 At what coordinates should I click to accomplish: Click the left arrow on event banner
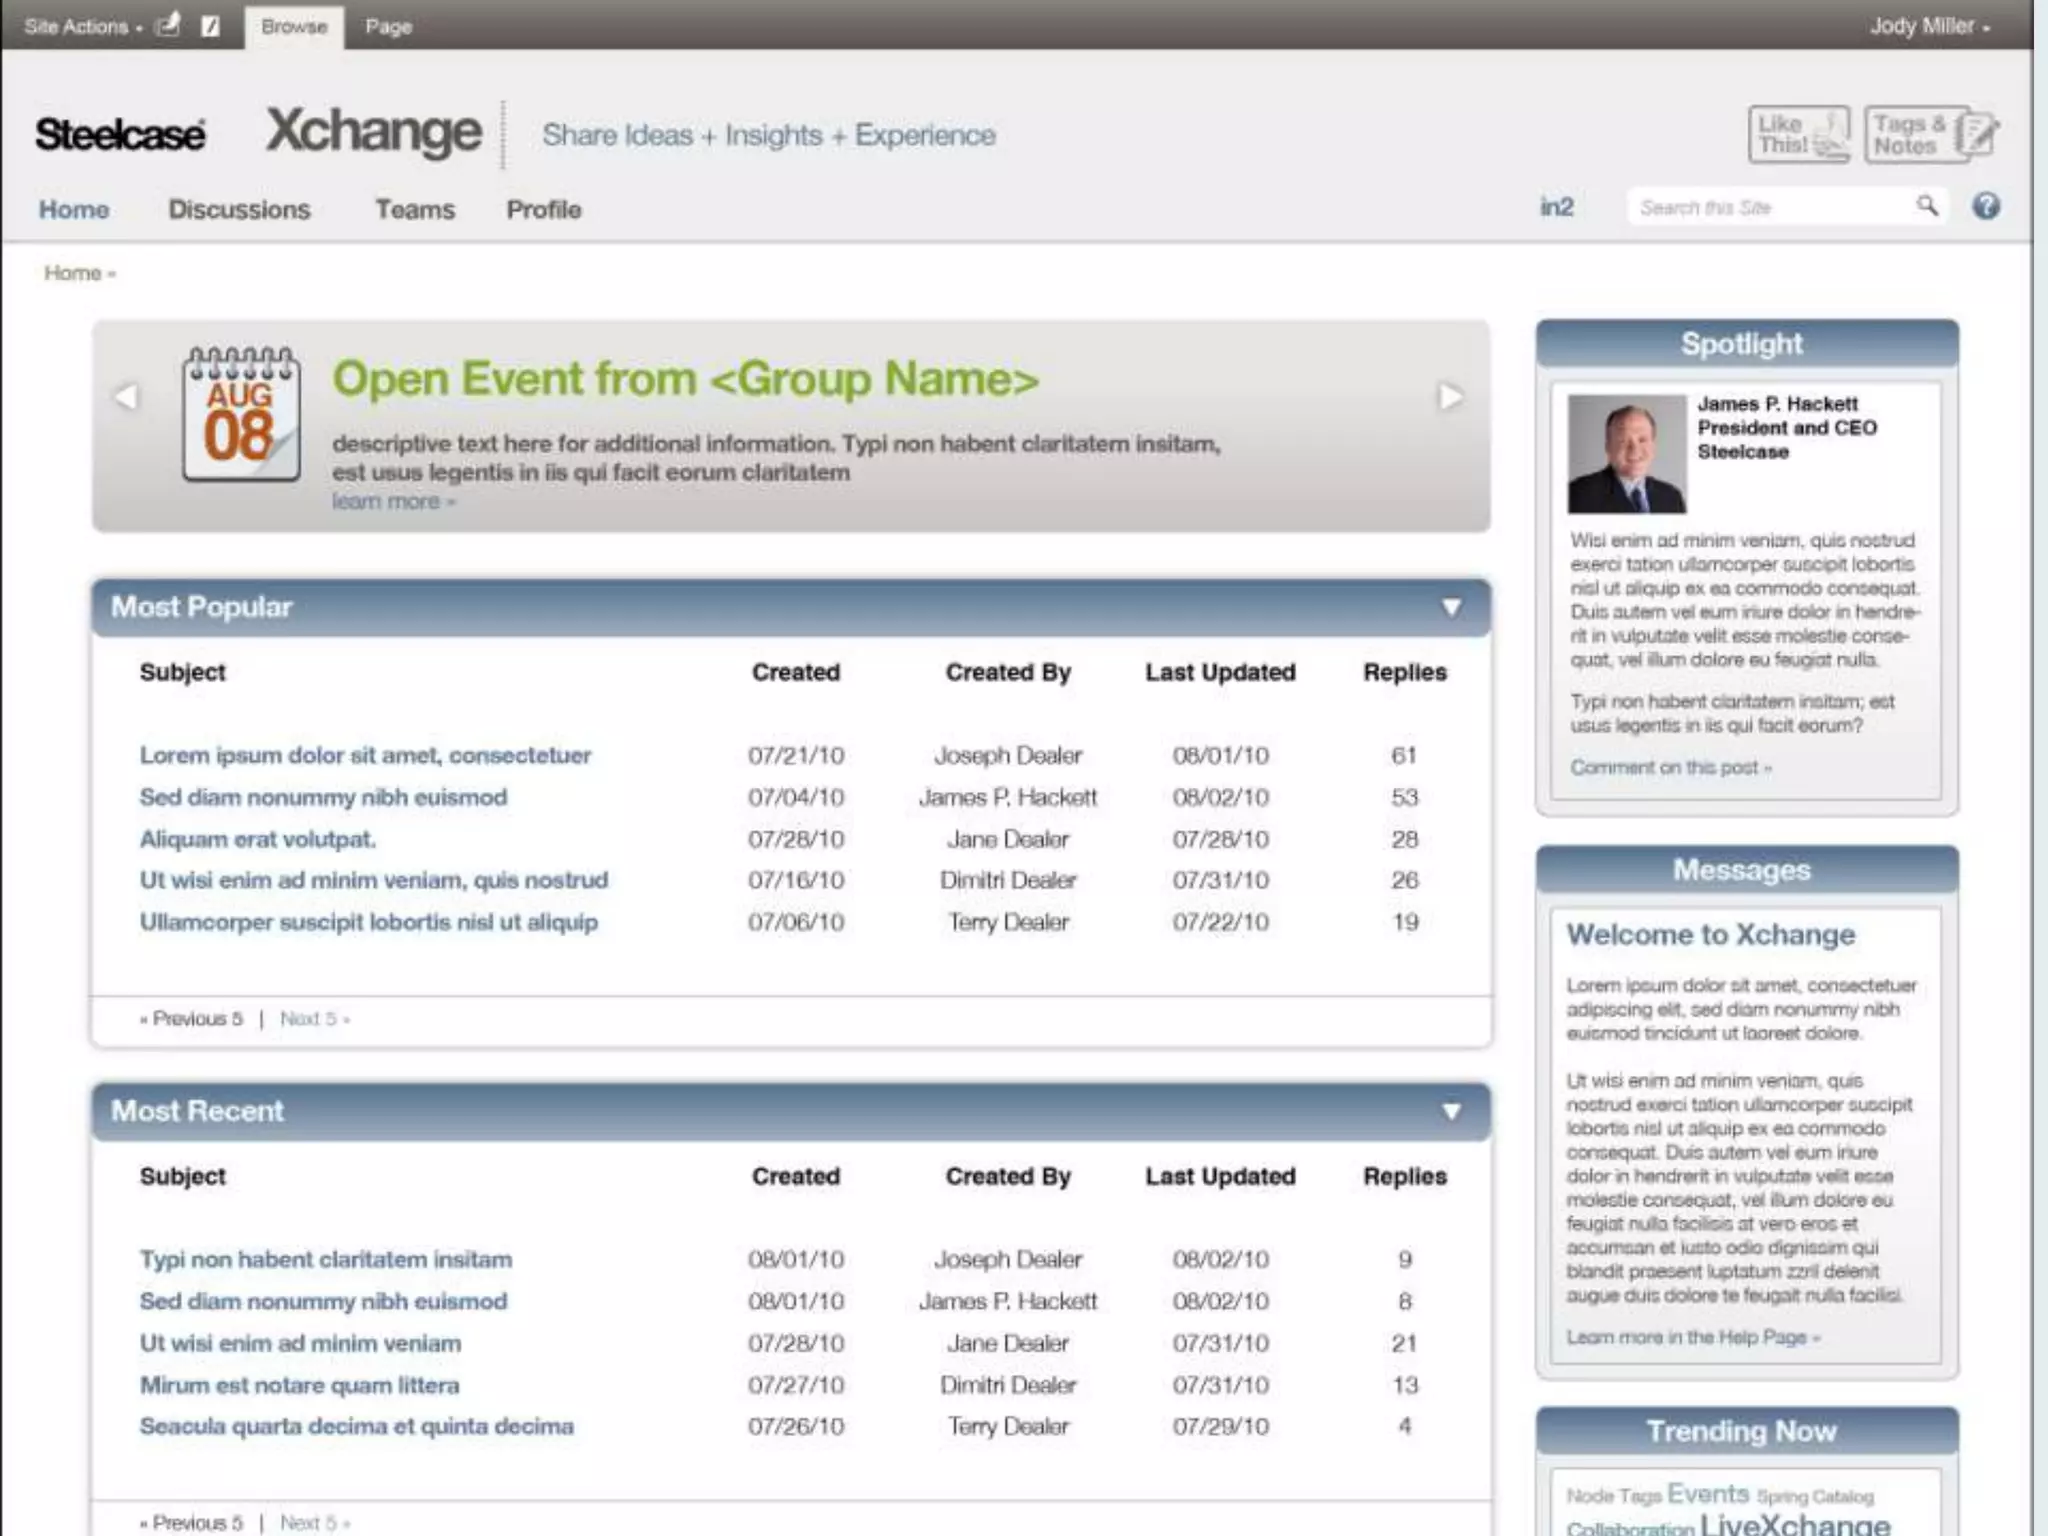point(126,397)
